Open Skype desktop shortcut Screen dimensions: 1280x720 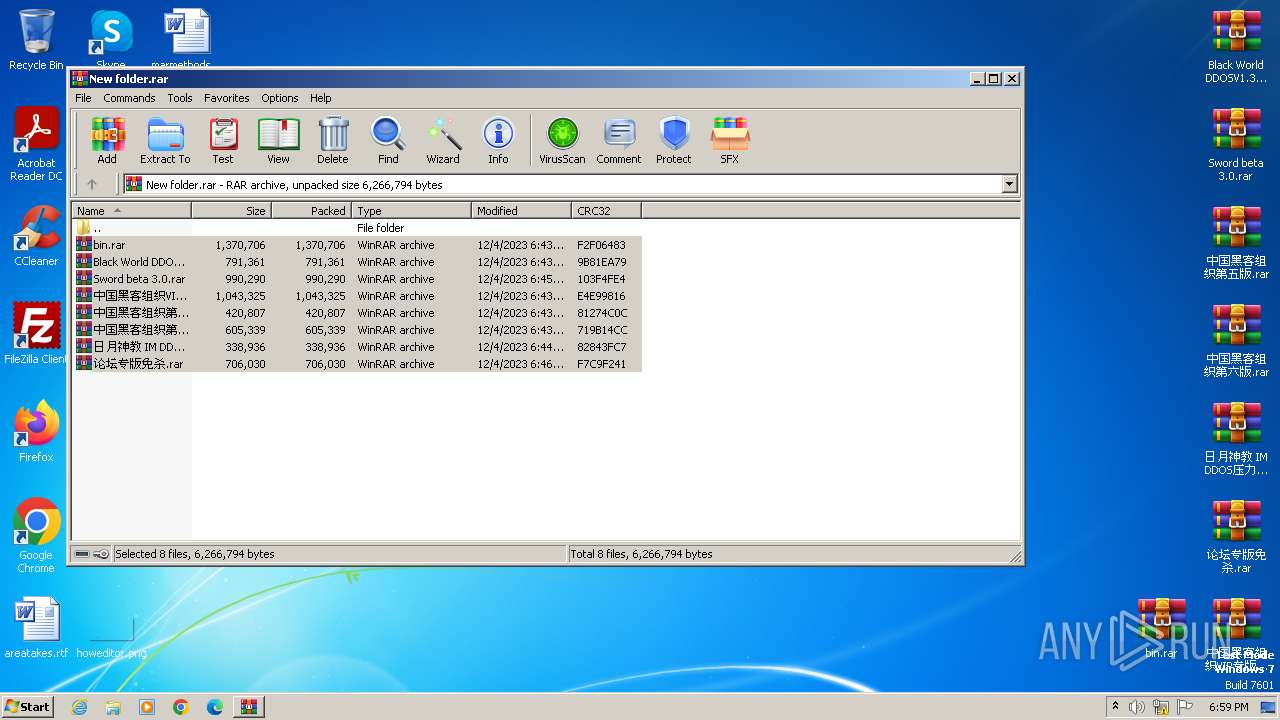pyautogui.click(x=111, y=40)
